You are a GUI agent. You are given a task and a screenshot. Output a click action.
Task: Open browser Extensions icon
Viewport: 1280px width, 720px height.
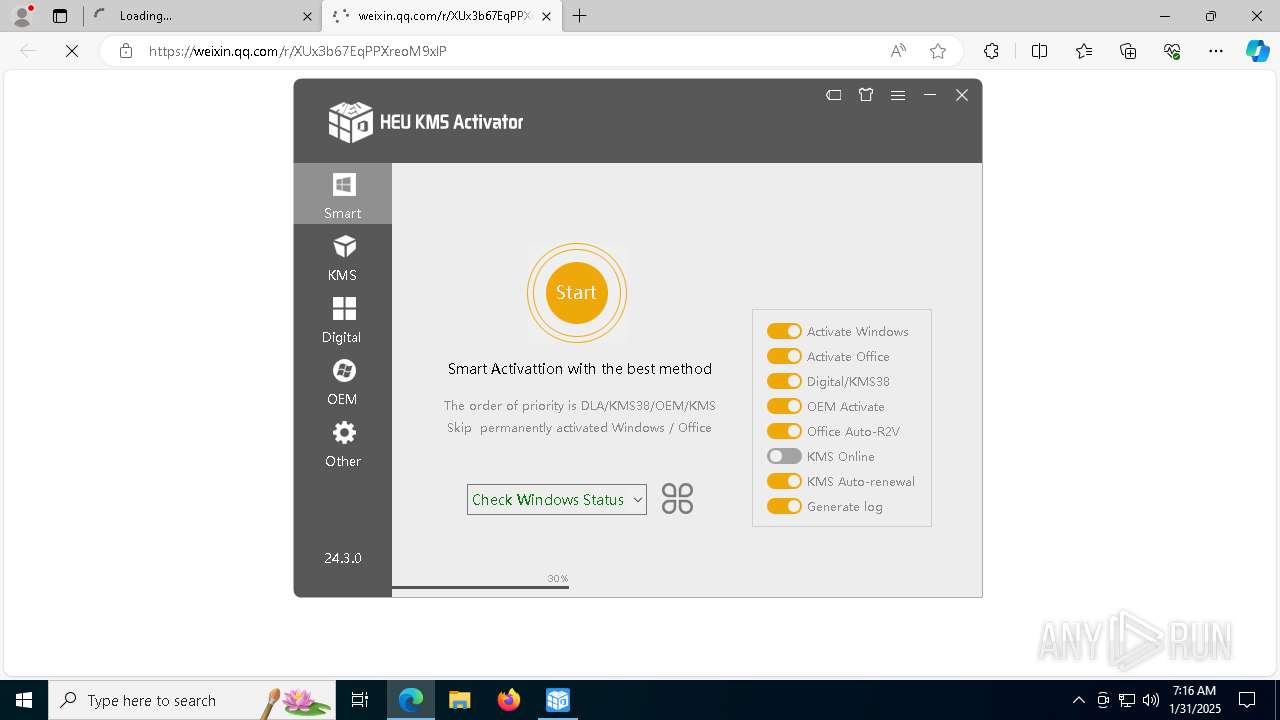coord(991,51)
